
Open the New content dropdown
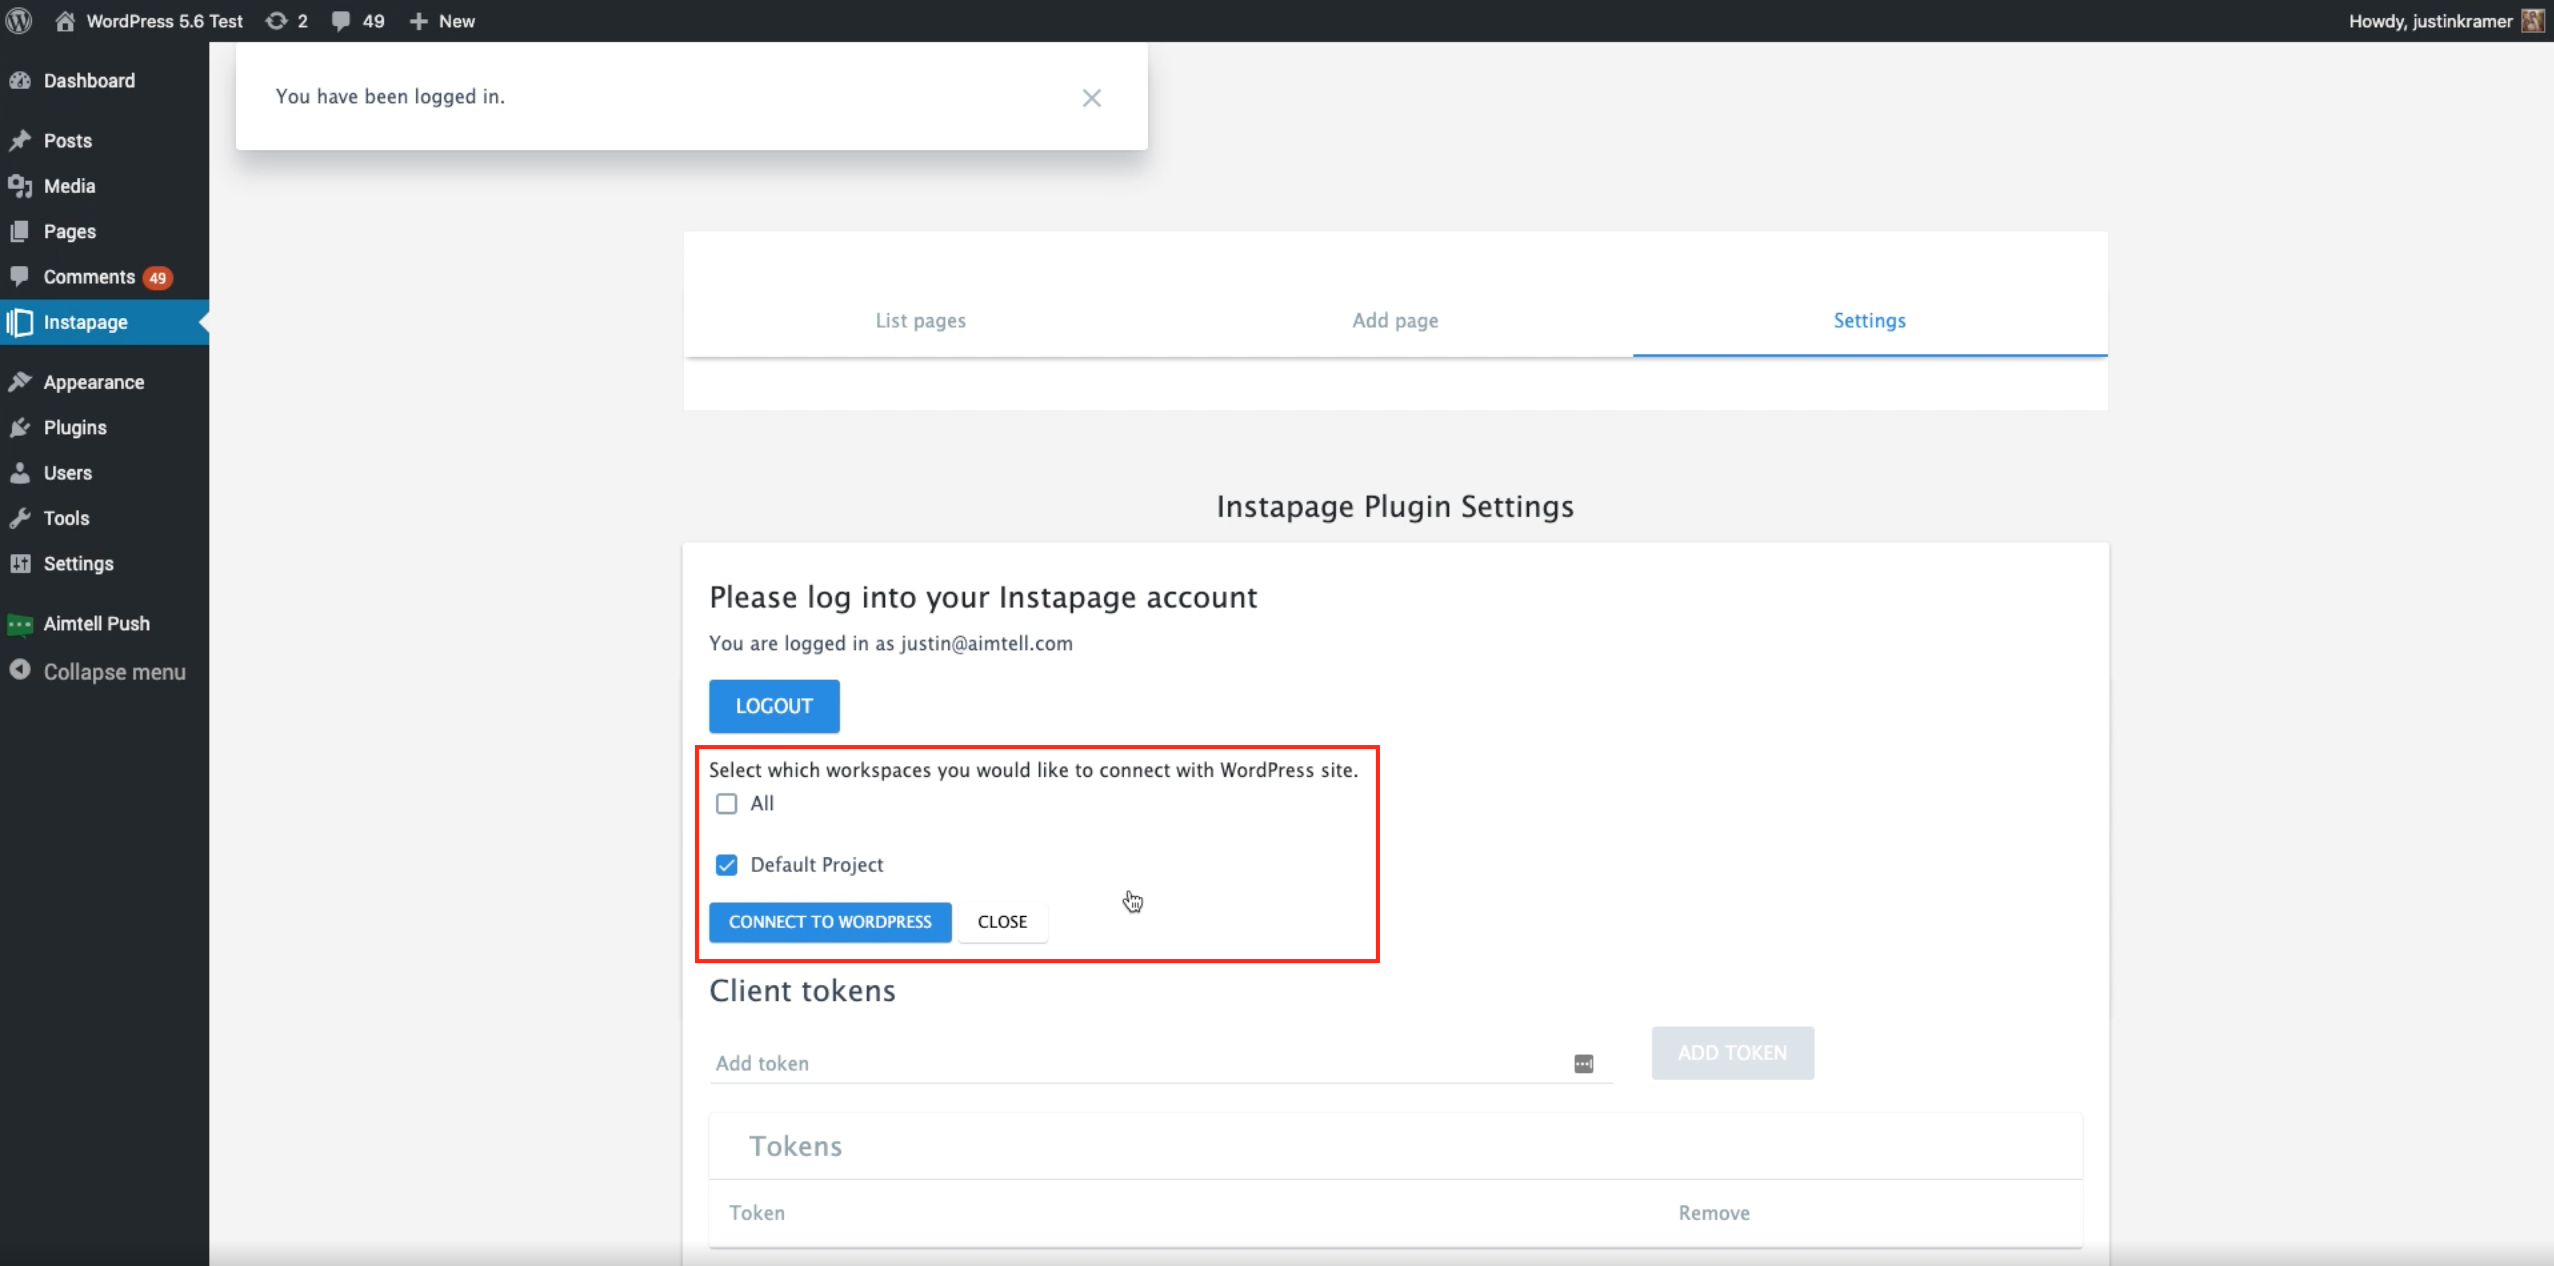[443, 21]
